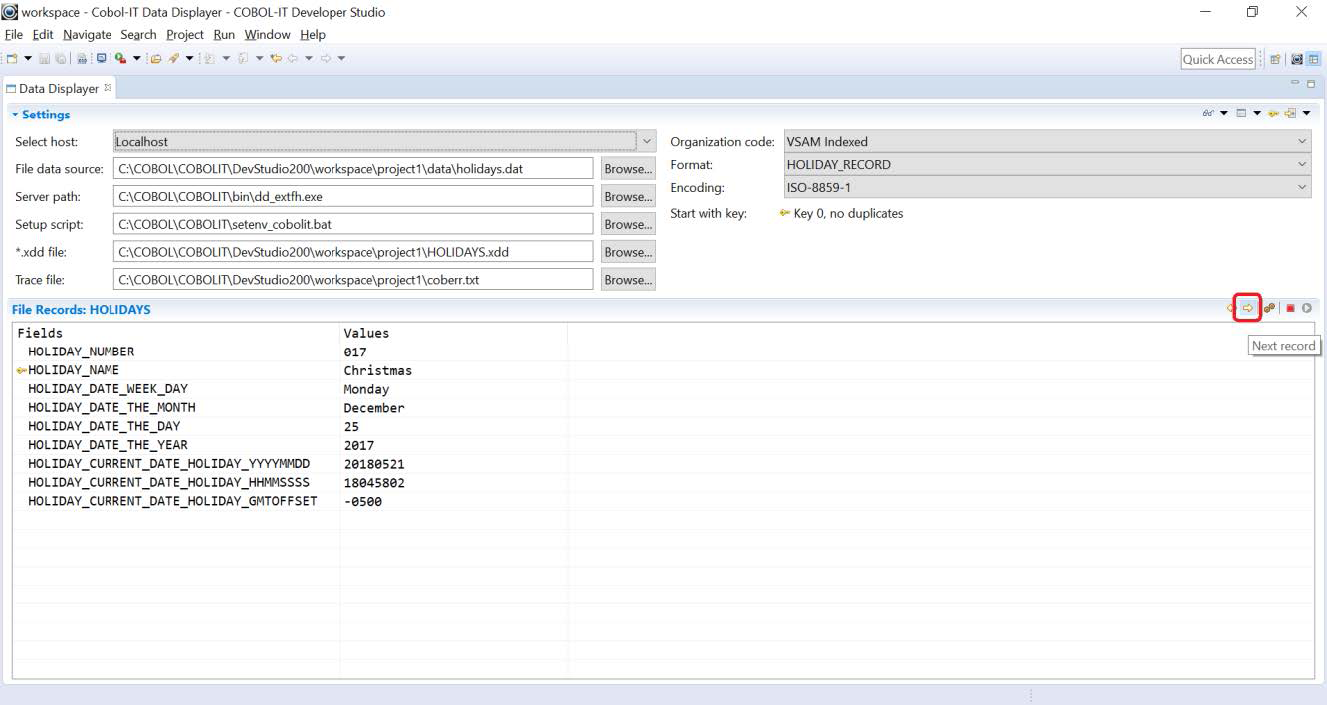Open the Navigate menu
The width and height of the screenshot is (1327, 705).
pos(88,34)
